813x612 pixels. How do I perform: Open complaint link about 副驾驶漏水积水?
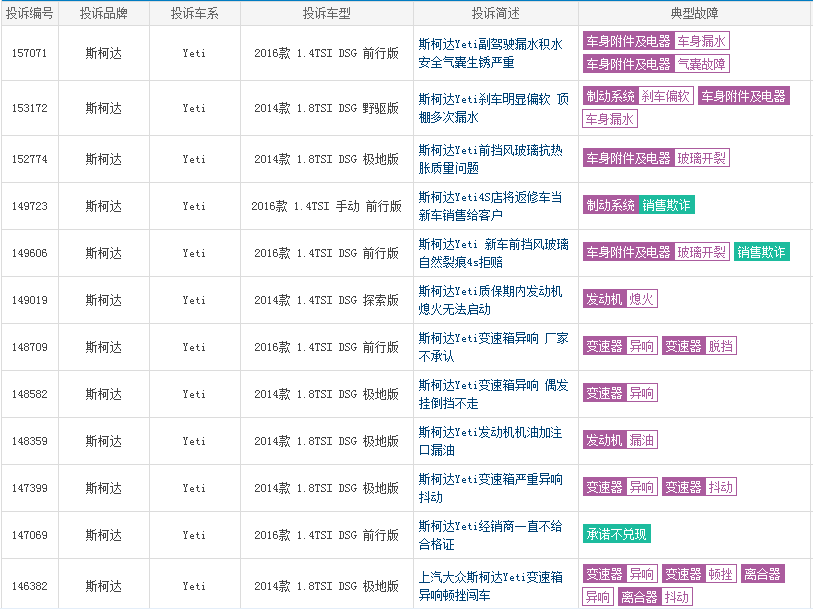490,53
